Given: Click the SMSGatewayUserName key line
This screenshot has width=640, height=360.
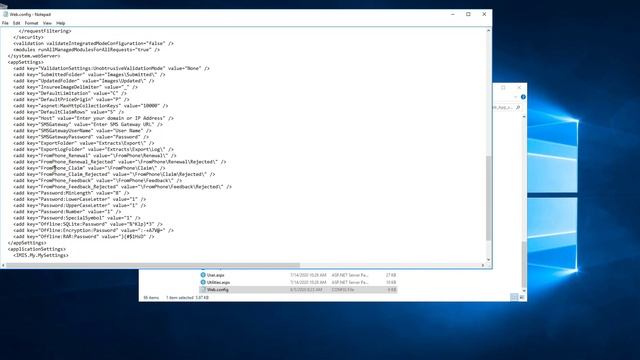Looking at the screenshot, I should 82,131.
